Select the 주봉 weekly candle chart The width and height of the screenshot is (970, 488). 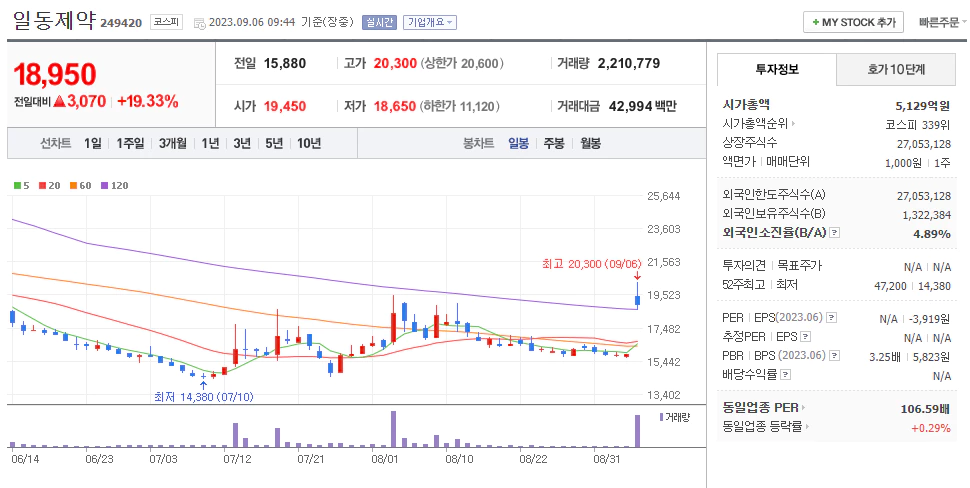click(554, 143)
